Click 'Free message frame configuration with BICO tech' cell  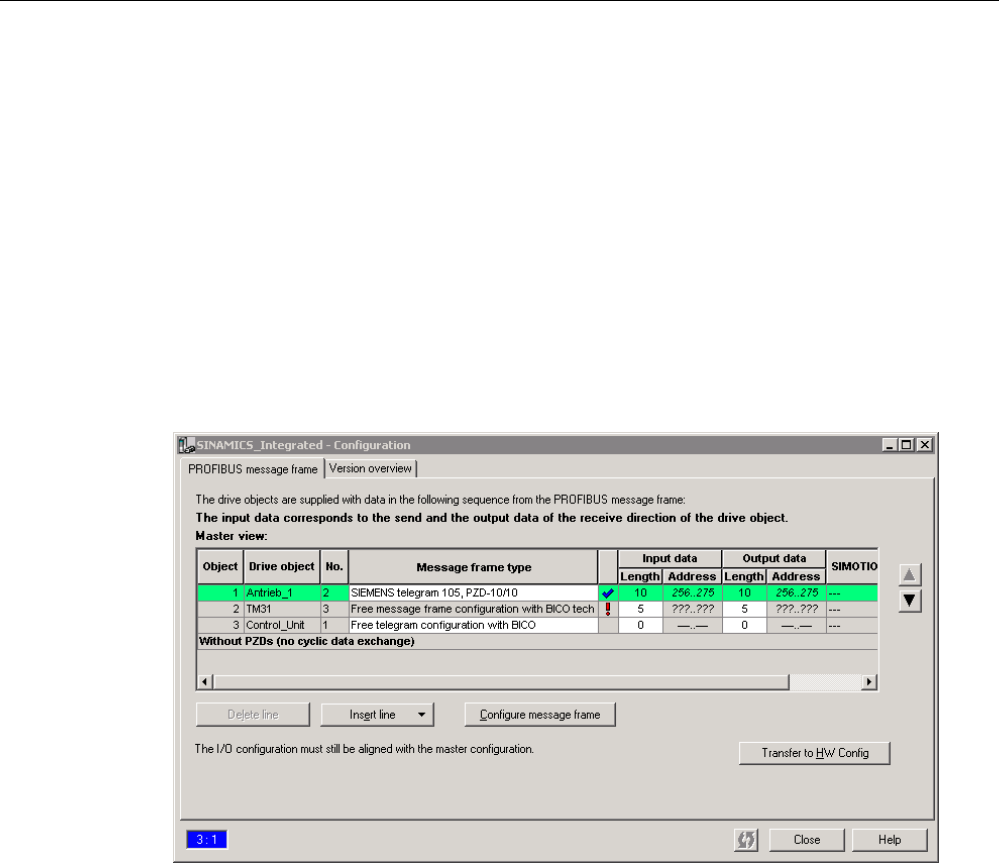[473, 609]
